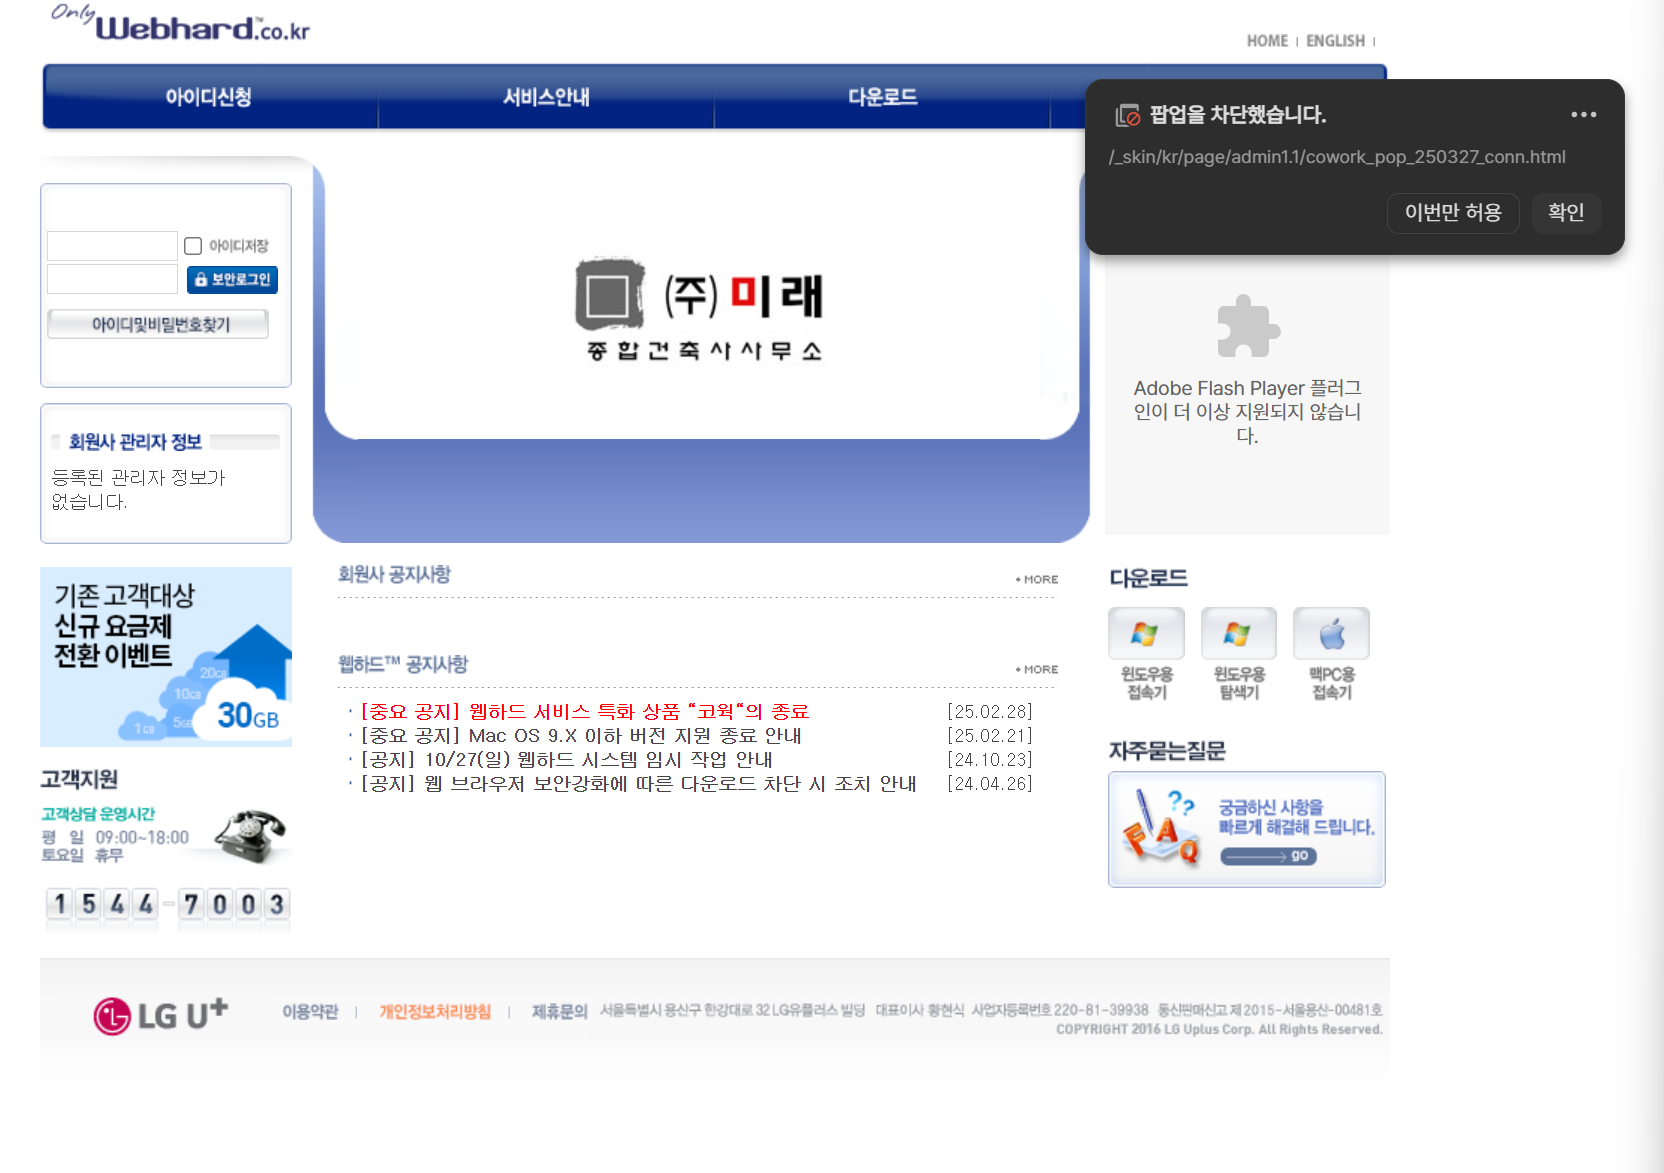Click the 고객상담 운영시간 text
Viewport: 1664px width, 1173px height.
(98, 814)
